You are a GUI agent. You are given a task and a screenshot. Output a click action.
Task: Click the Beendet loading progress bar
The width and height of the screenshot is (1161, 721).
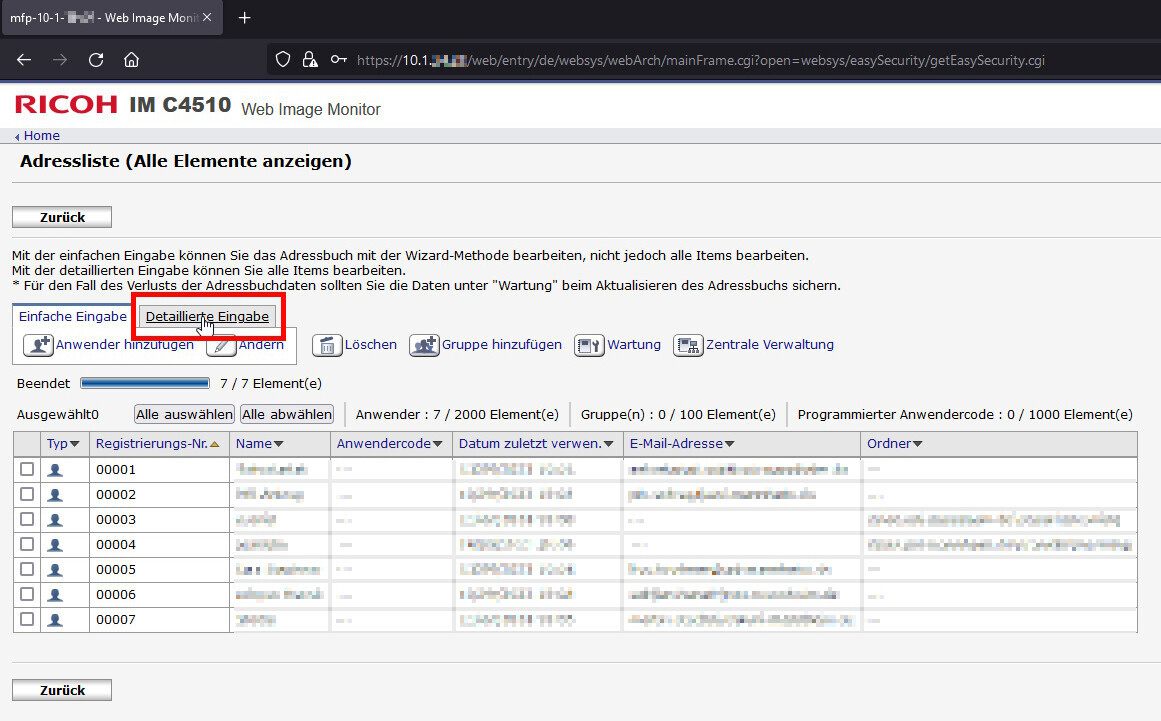pyautogui.click(x=145, y=383)
